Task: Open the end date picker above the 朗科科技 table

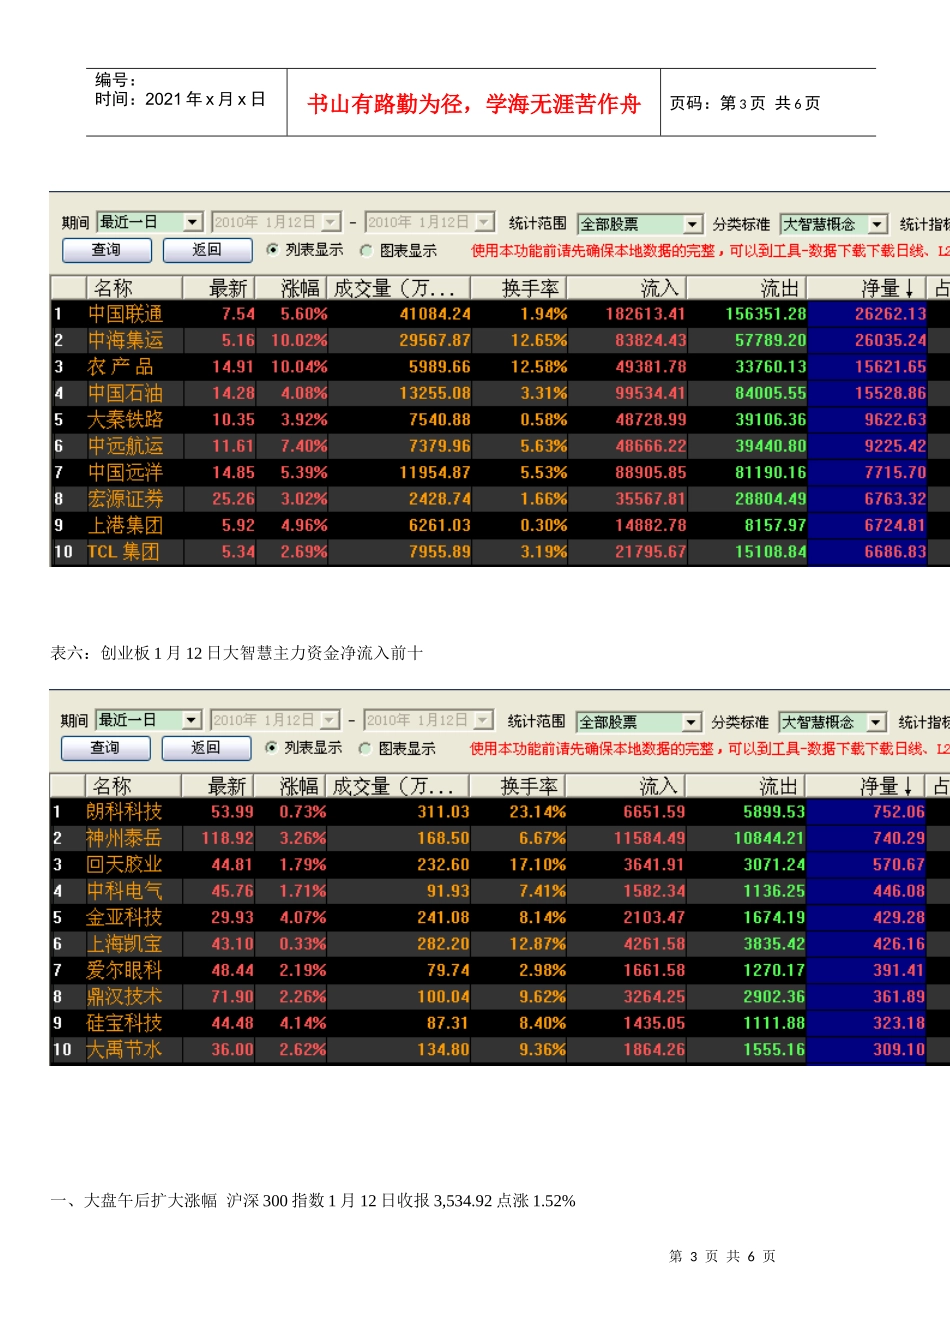Action: click(x=429, y=720)
